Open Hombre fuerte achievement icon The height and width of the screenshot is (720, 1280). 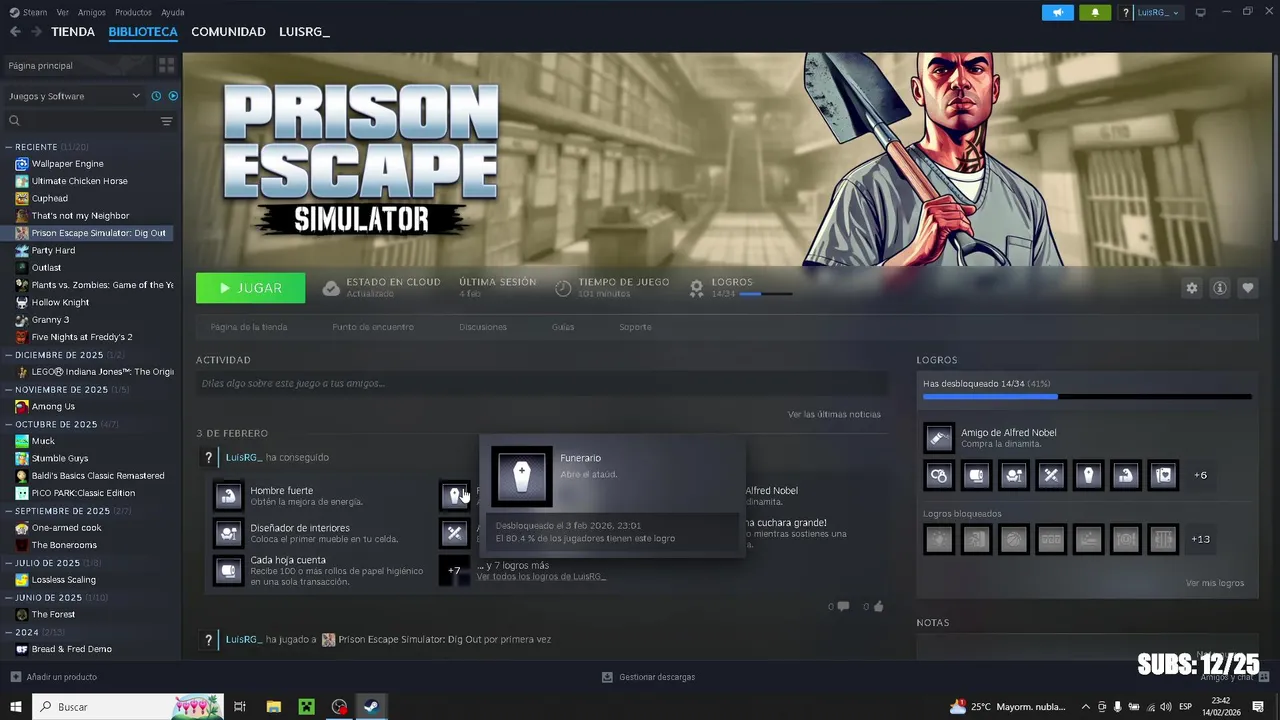point(228,495)
